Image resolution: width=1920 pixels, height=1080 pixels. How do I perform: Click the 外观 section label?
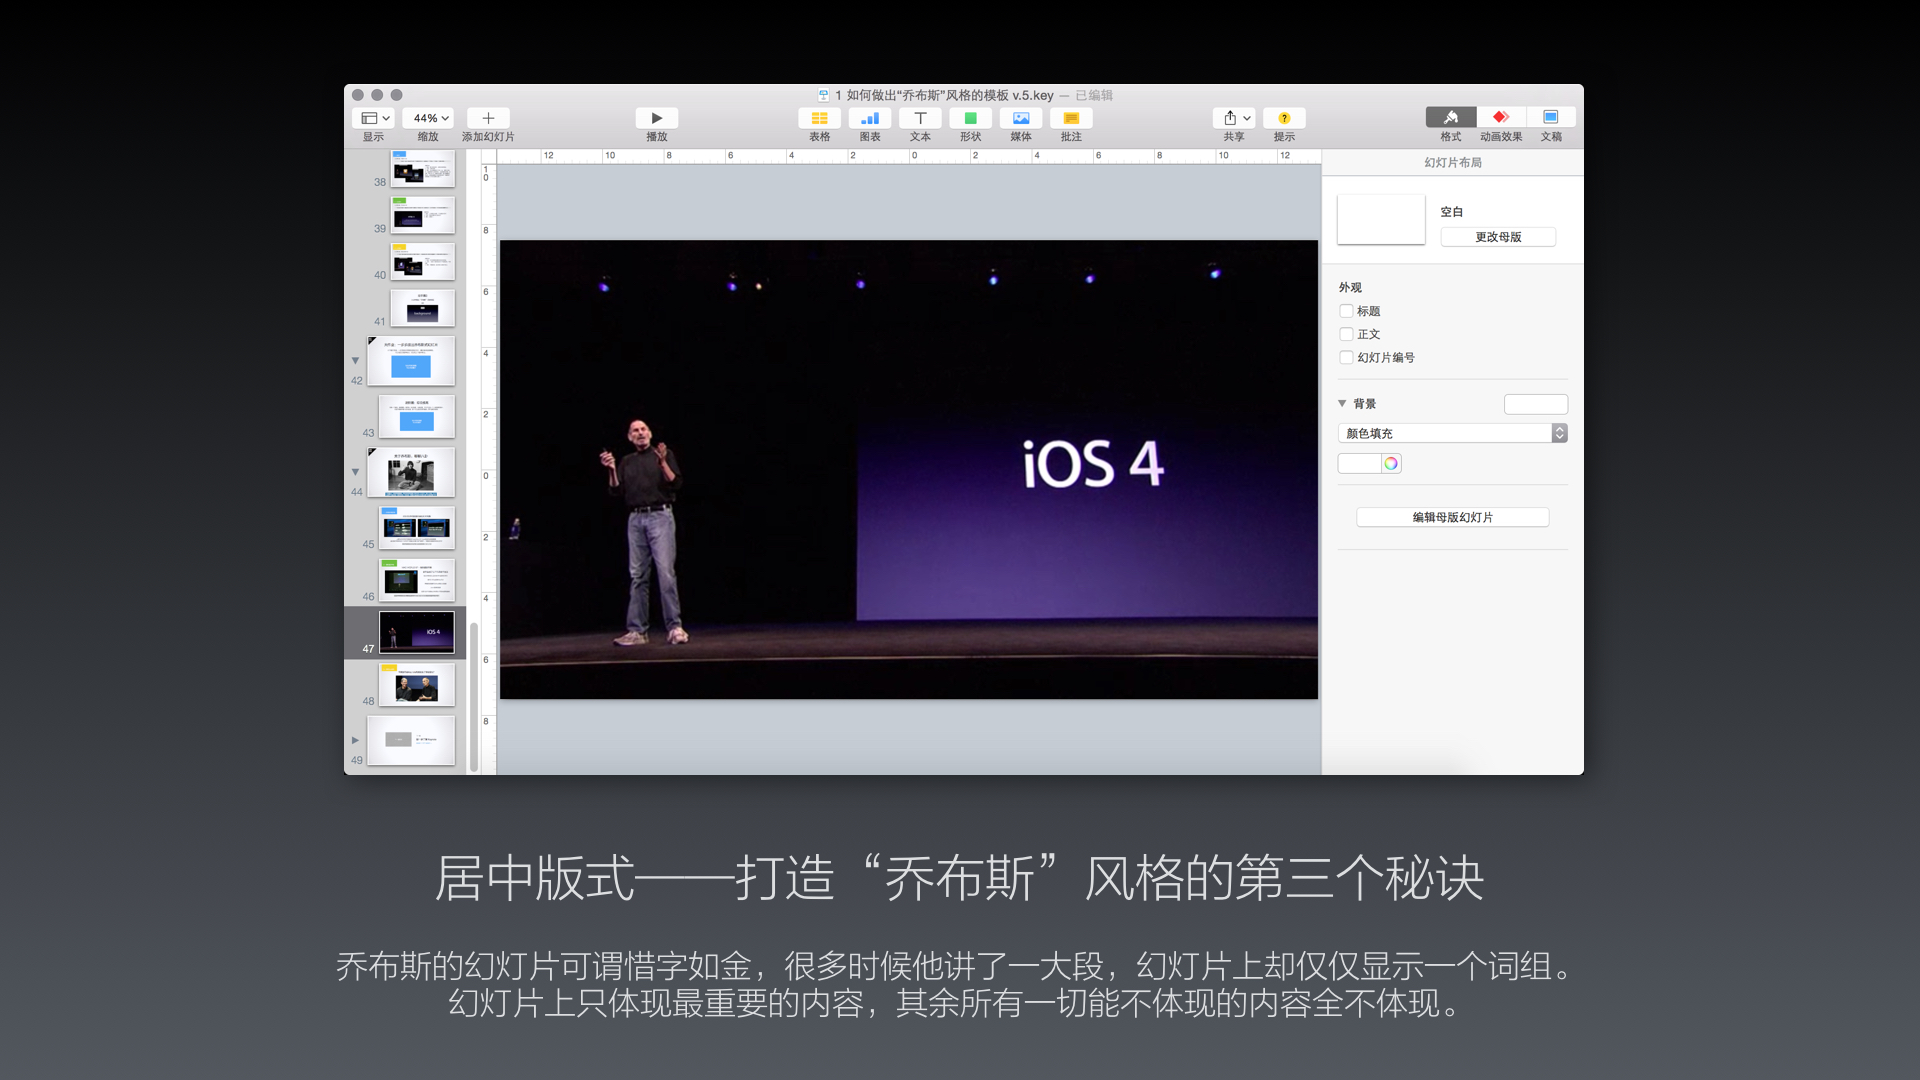pyautogui.click(x=1350, y=287)
